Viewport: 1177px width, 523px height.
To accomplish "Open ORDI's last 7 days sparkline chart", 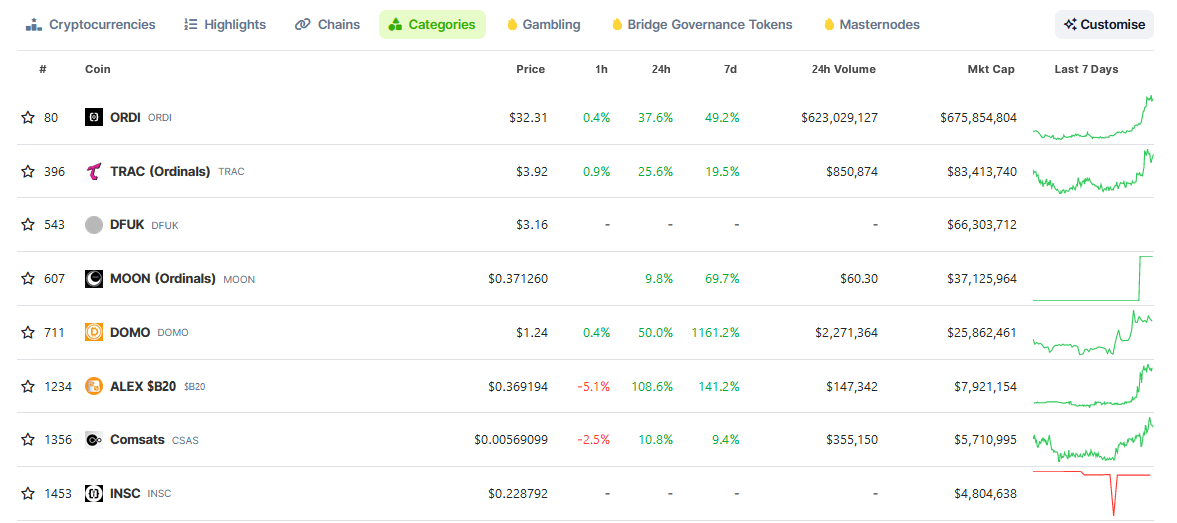I will (1092, 118).
